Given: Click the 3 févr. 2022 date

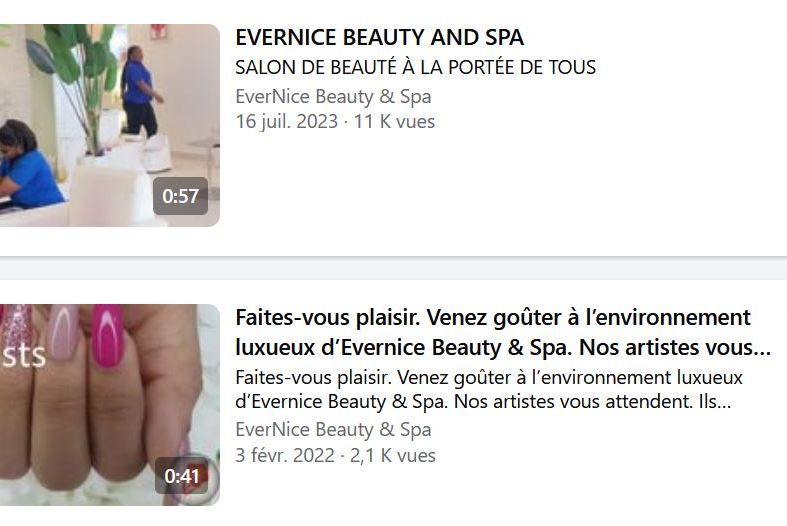Looking at the screenshot, I should [285, 456].
